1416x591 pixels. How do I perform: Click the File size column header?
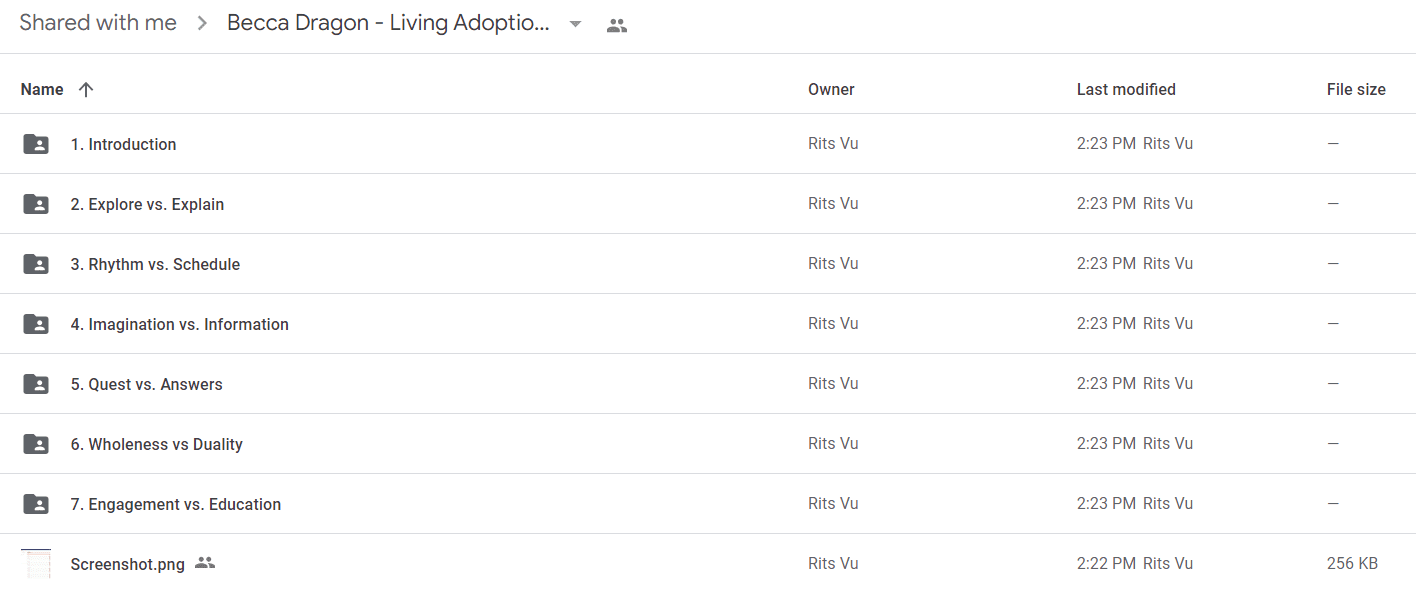click(x=1356, y=90)
